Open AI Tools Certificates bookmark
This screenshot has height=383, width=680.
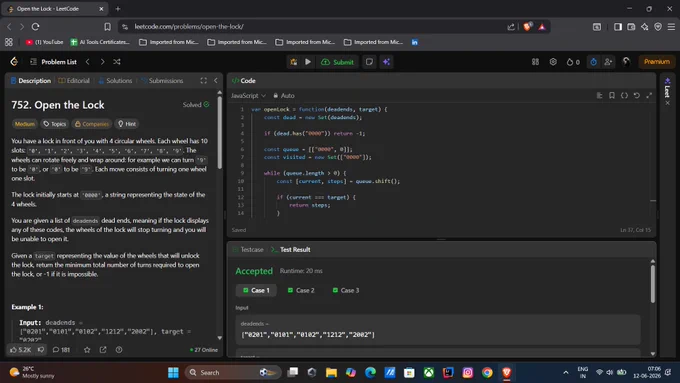(100, 42)
